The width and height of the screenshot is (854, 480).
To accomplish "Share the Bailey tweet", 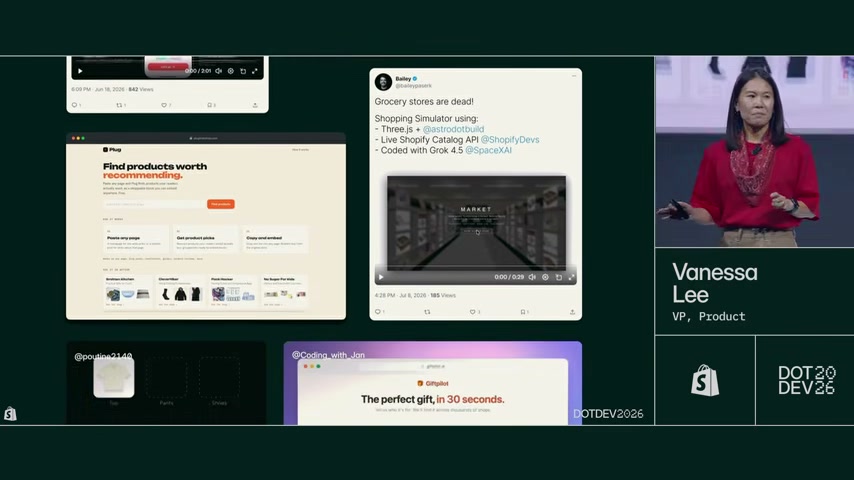I will tap(572, 312).
